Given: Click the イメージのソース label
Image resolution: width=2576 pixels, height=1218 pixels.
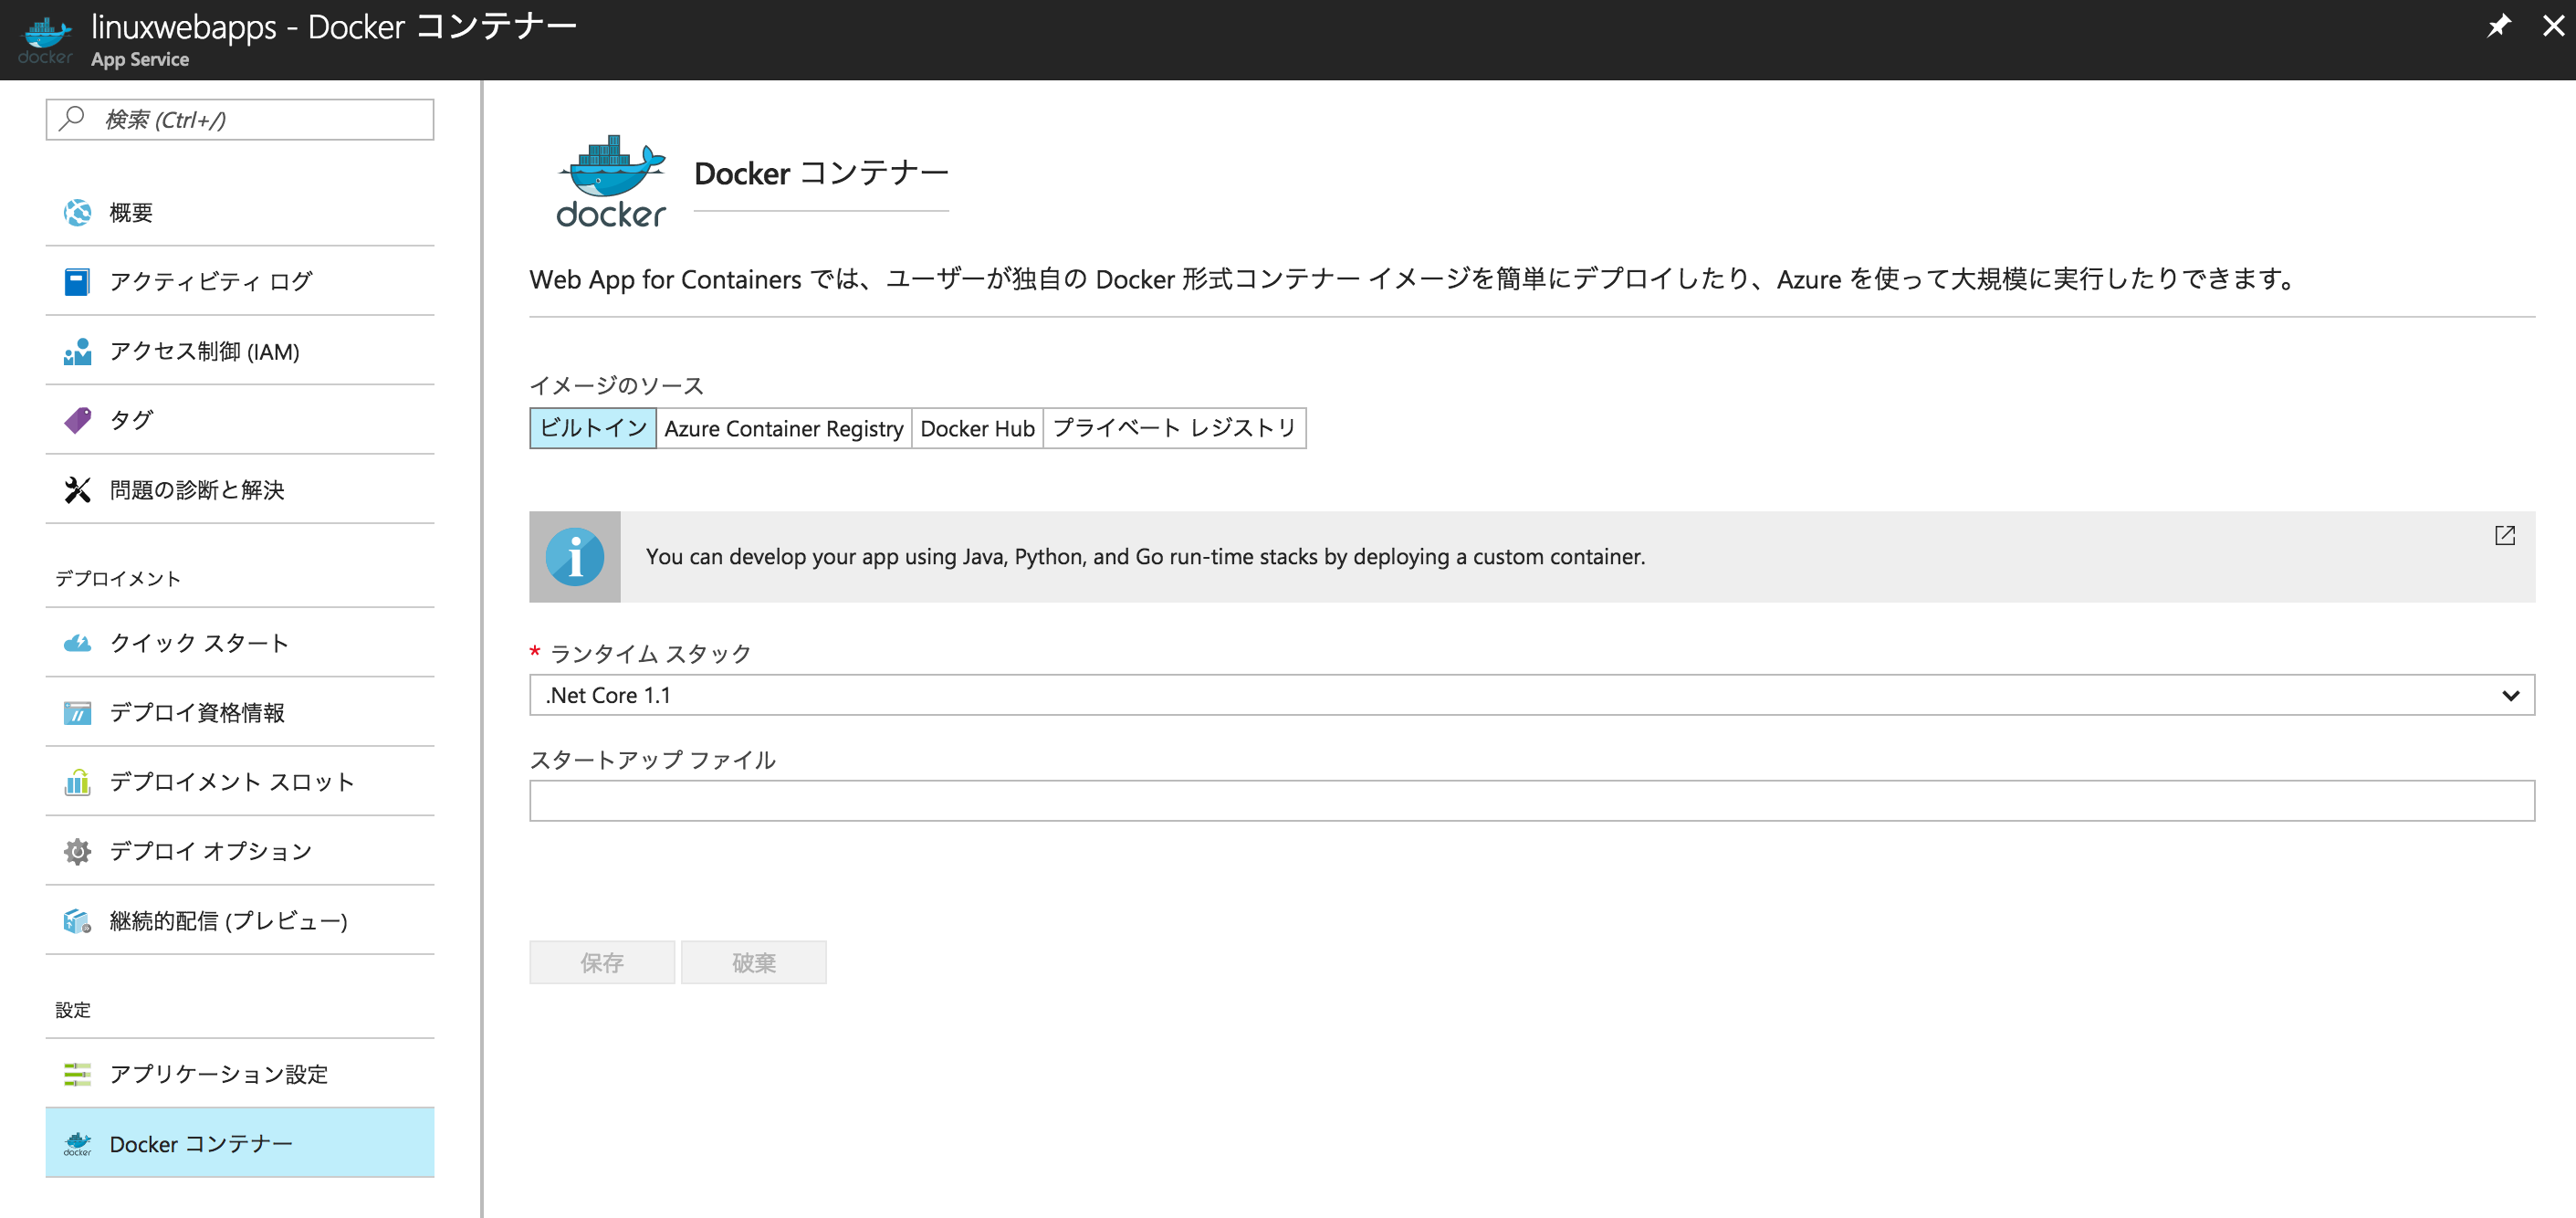Looking at the screenshot, I should (x=617, y=385).
